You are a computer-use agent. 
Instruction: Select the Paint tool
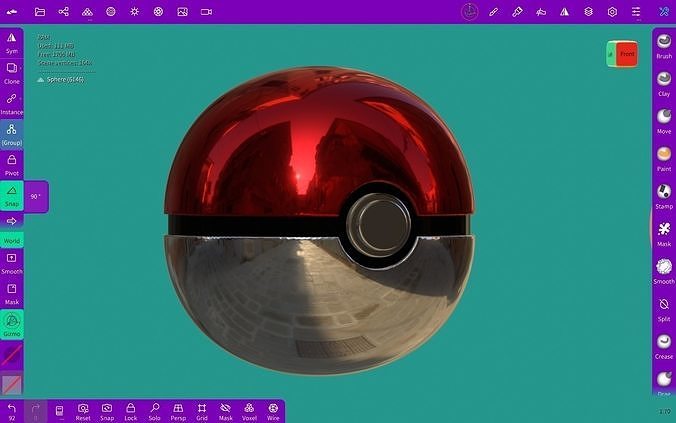(664, 159)
